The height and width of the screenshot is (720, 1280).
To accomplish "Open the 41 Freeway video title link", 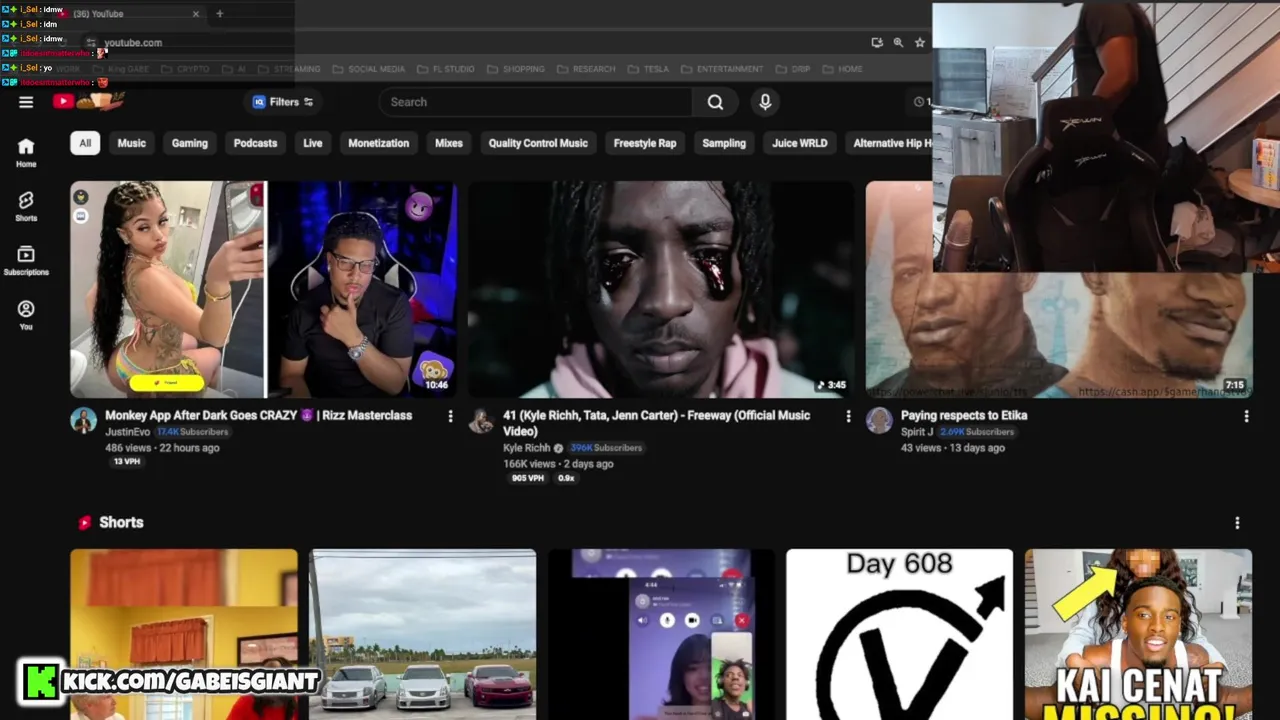I will 657,423.
